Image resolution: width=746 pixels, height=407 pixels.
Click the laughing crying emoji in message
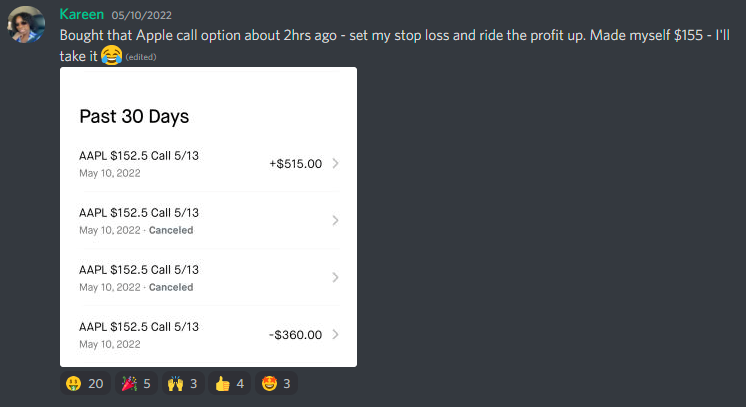[111, 56]
